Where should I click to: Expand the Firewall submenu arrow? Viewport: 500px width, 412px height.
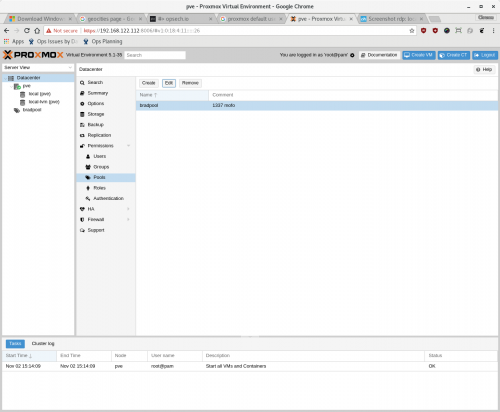[128, 219]
